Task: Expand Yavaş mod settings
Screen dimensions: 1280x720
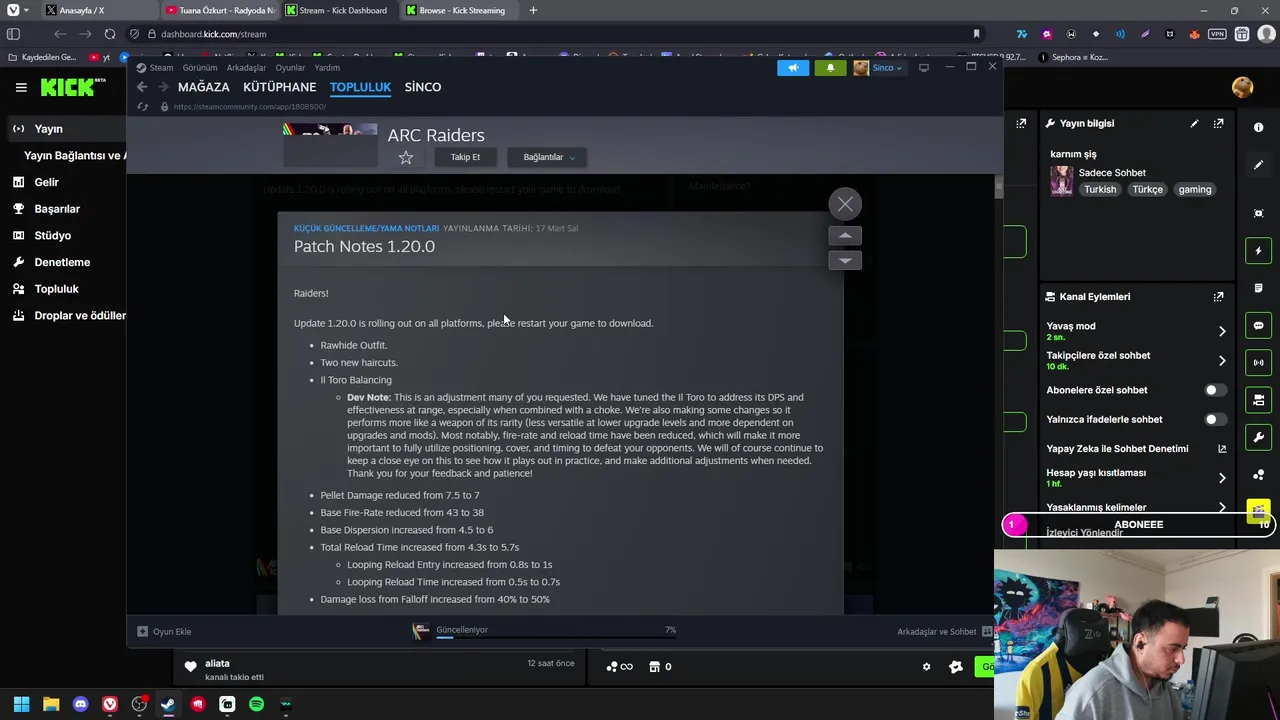Action: (1221, 331)
